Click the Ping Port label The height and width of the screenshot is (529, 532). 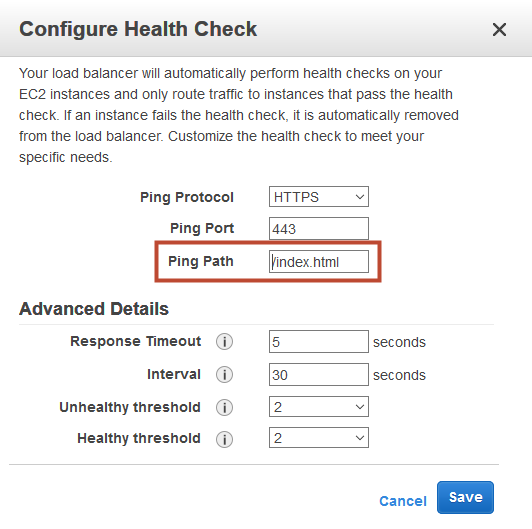click(x=202, y=228)
